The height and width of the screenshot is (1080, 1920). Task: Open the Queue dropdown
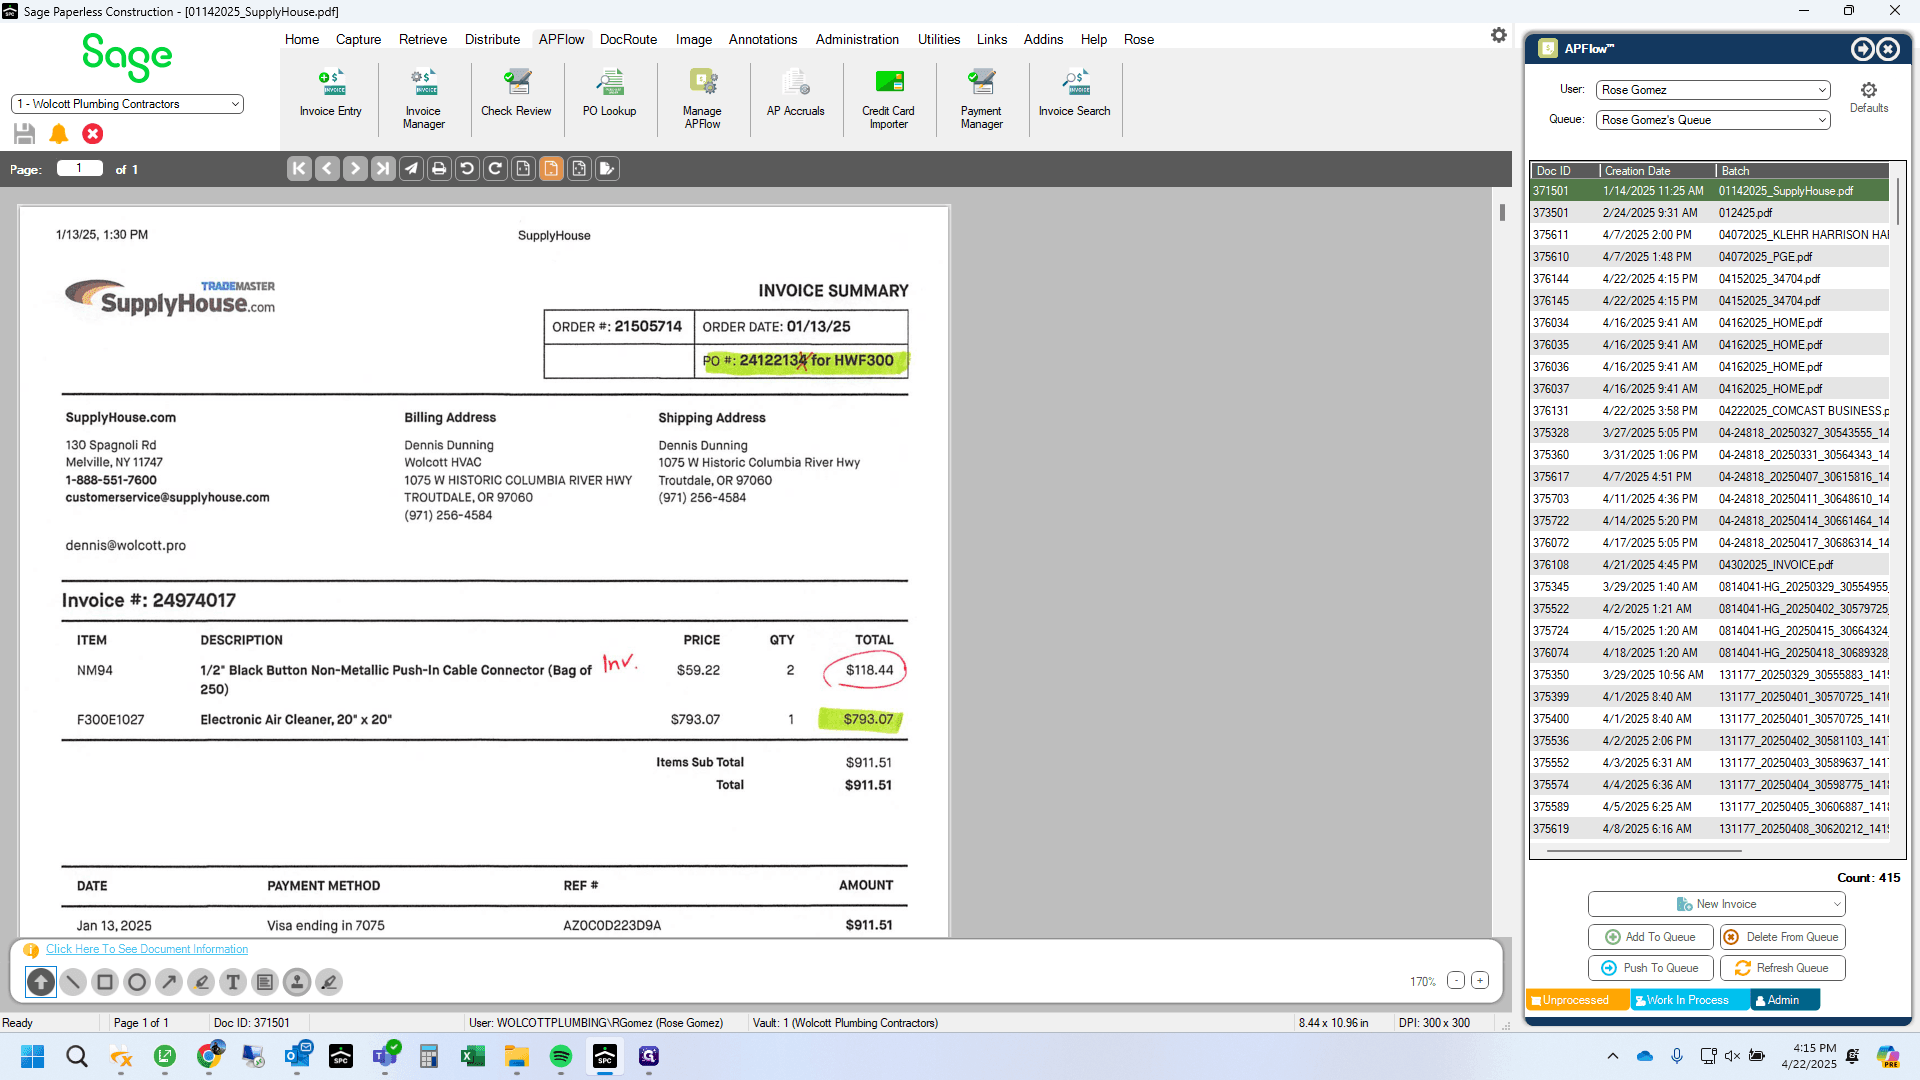1713,120
